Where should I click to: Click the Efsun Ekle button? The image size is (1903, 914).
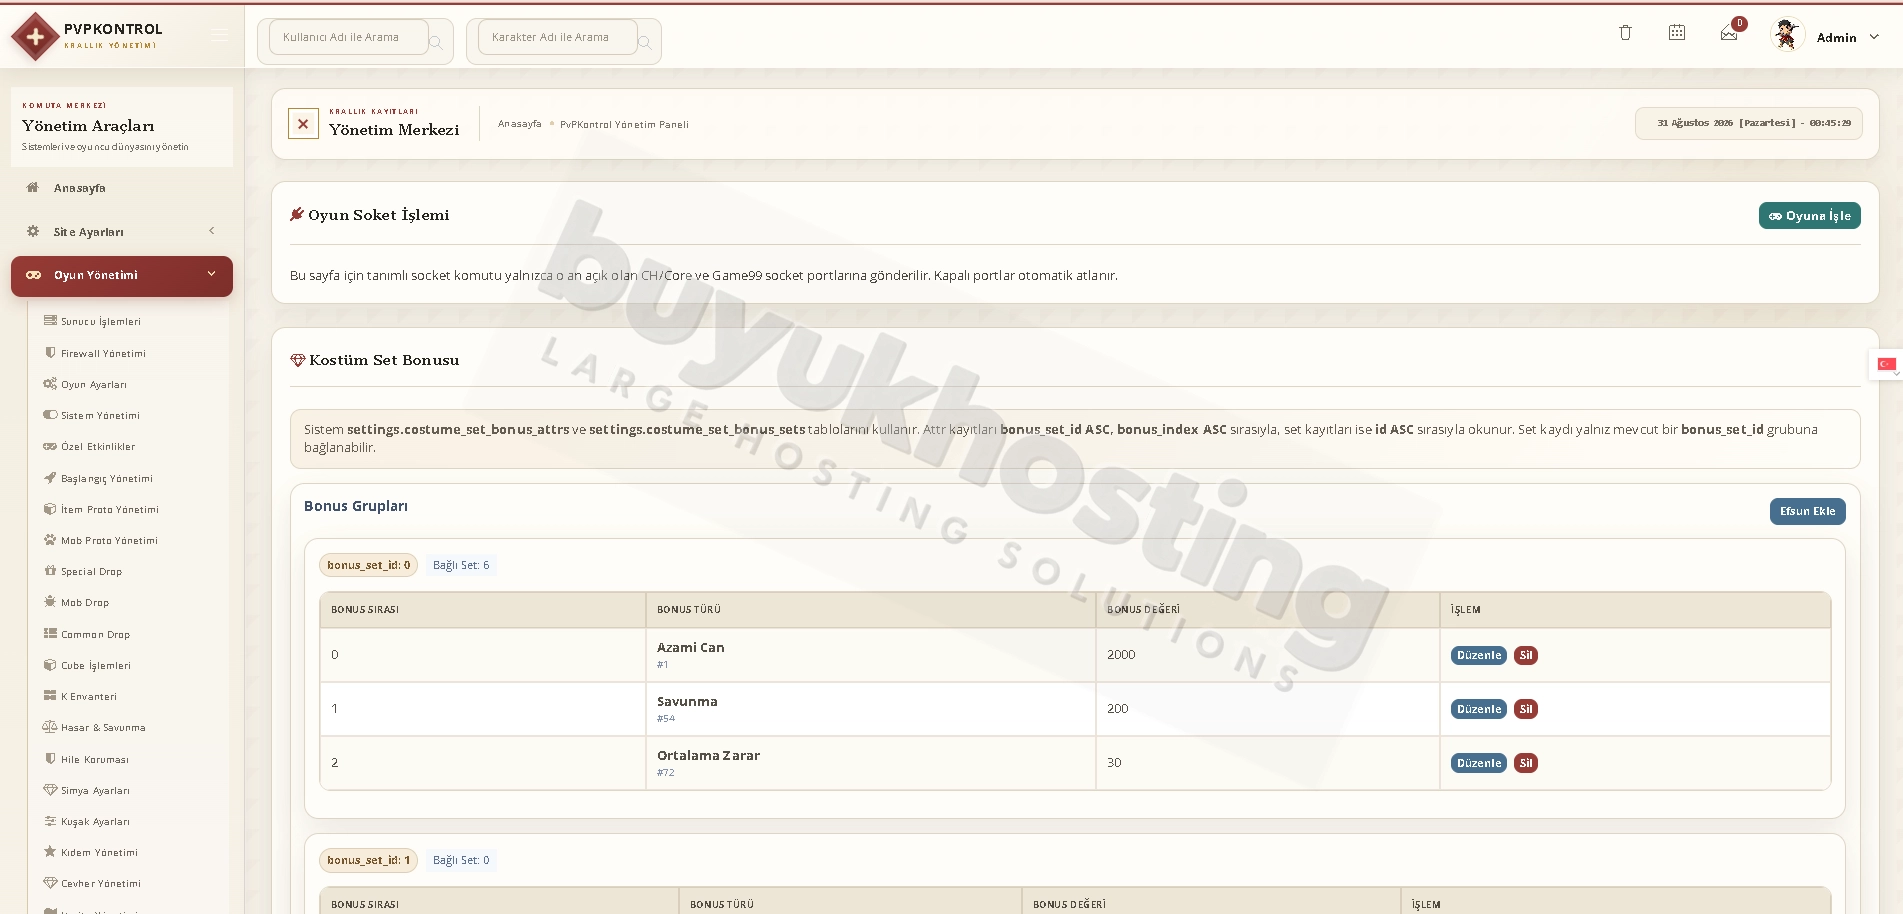click(x=1807, y=511)
